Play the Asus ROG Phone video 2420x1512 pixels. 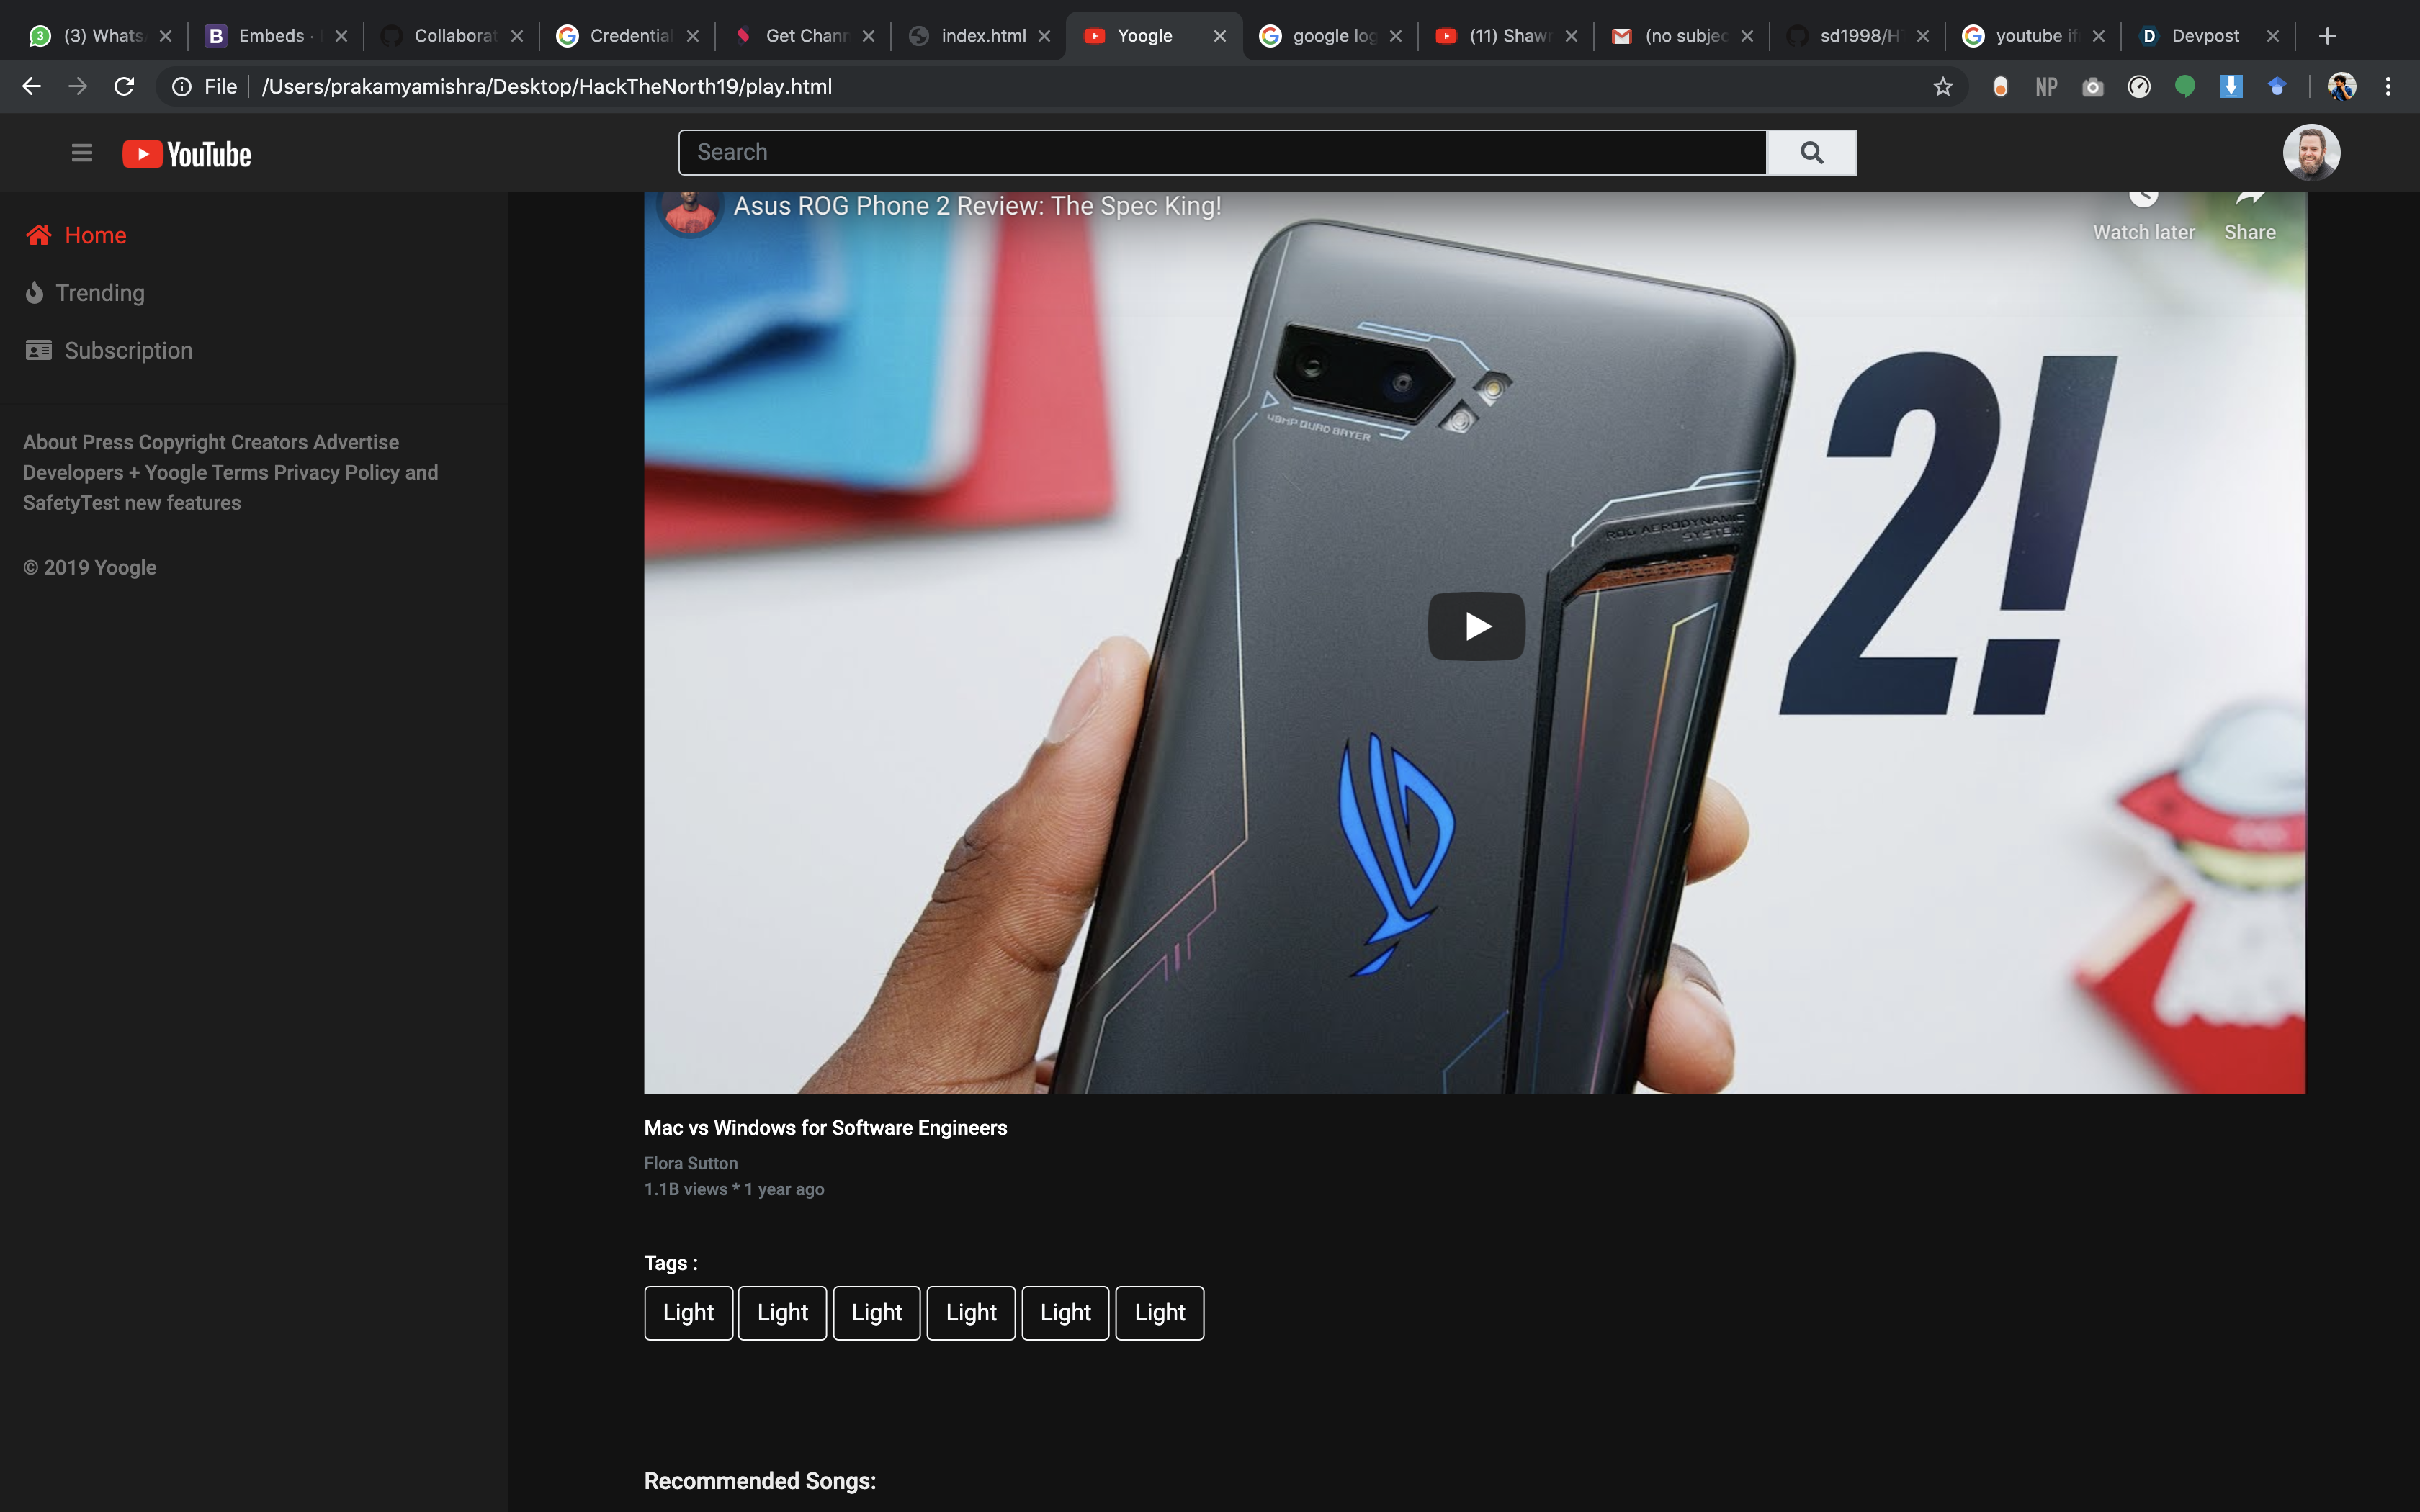(1476, 627)
